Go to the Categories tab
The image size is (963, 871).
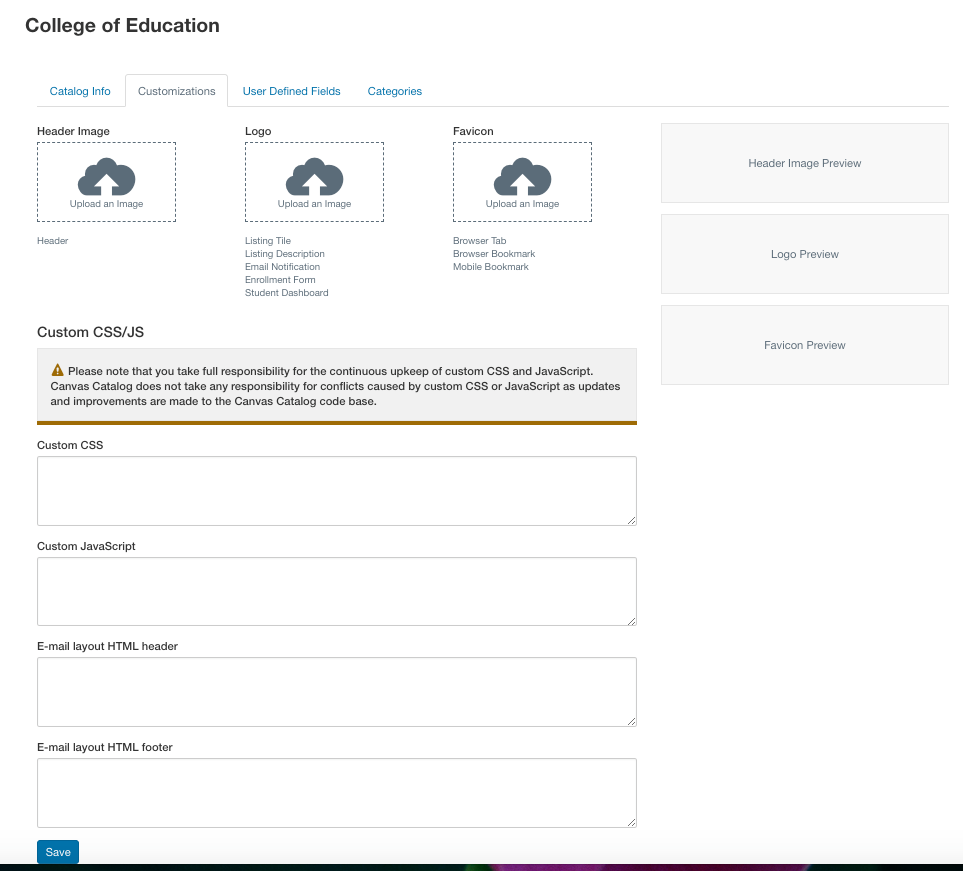click(x=394, y=91)
